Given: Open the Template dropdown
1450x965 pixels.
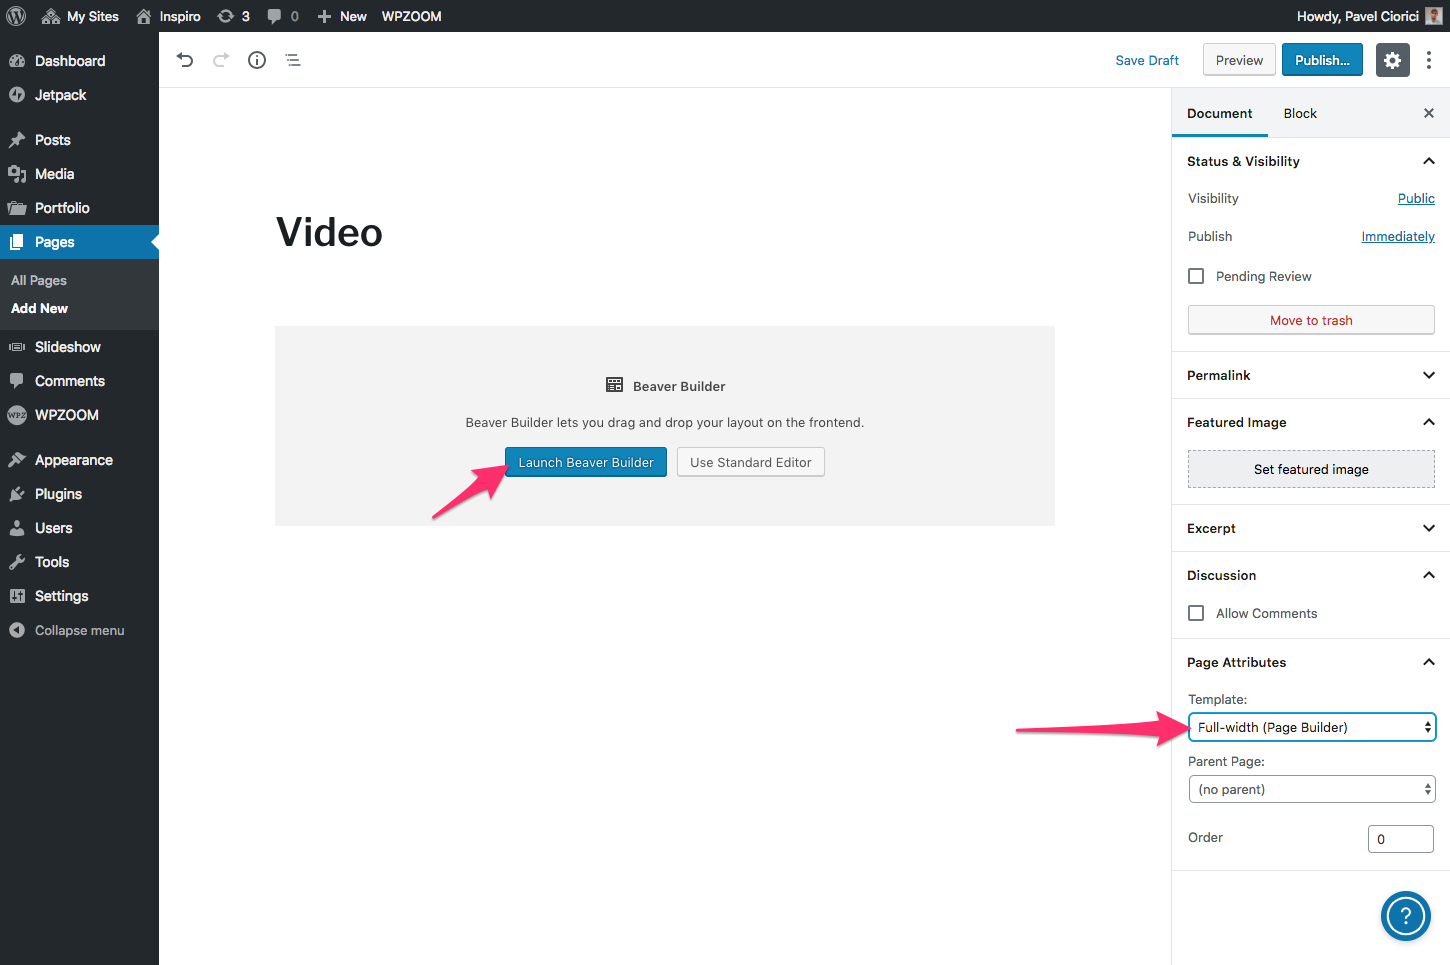Looking at the screenshot, I should [x=1311, y=727].
